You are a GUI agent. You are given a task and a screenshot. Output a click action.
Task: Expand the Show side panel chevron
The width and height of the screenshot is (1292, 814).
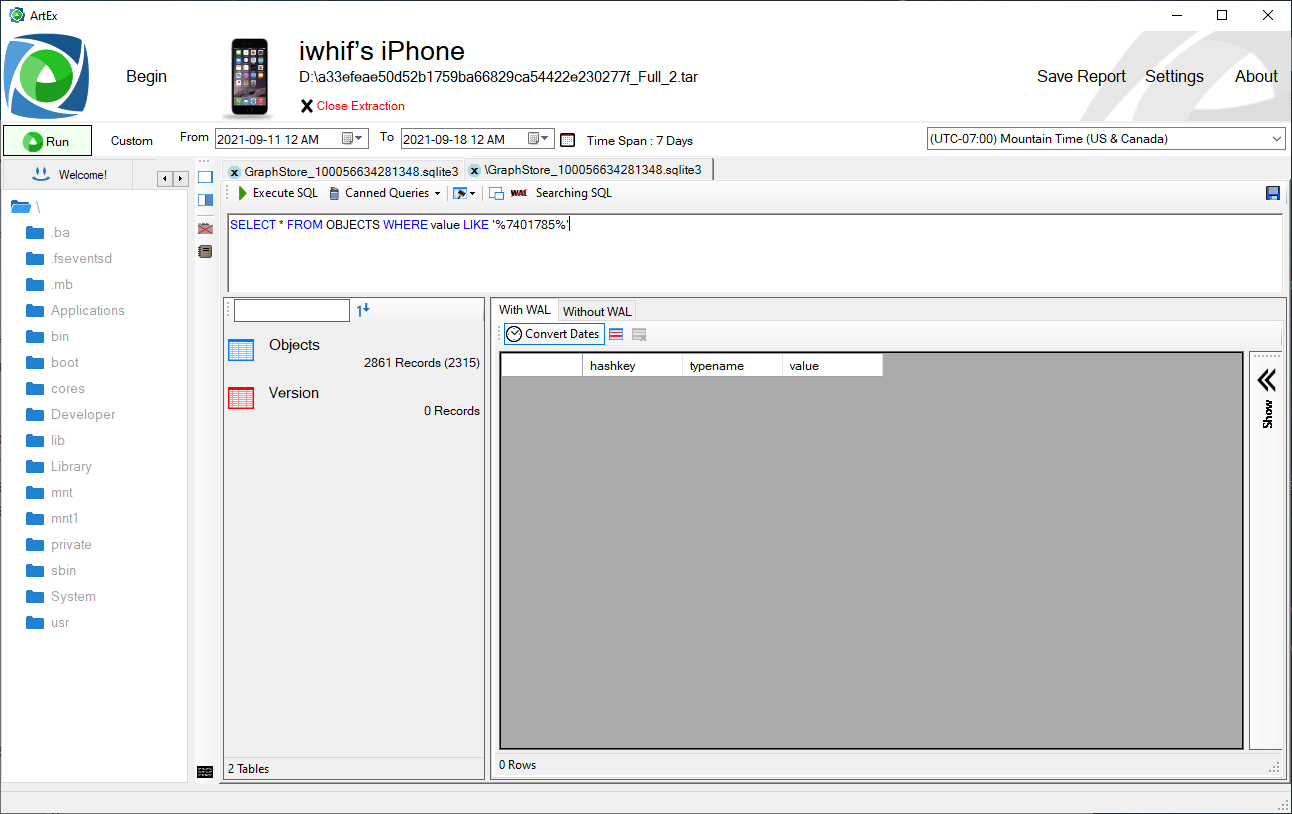coord(1266,380)
